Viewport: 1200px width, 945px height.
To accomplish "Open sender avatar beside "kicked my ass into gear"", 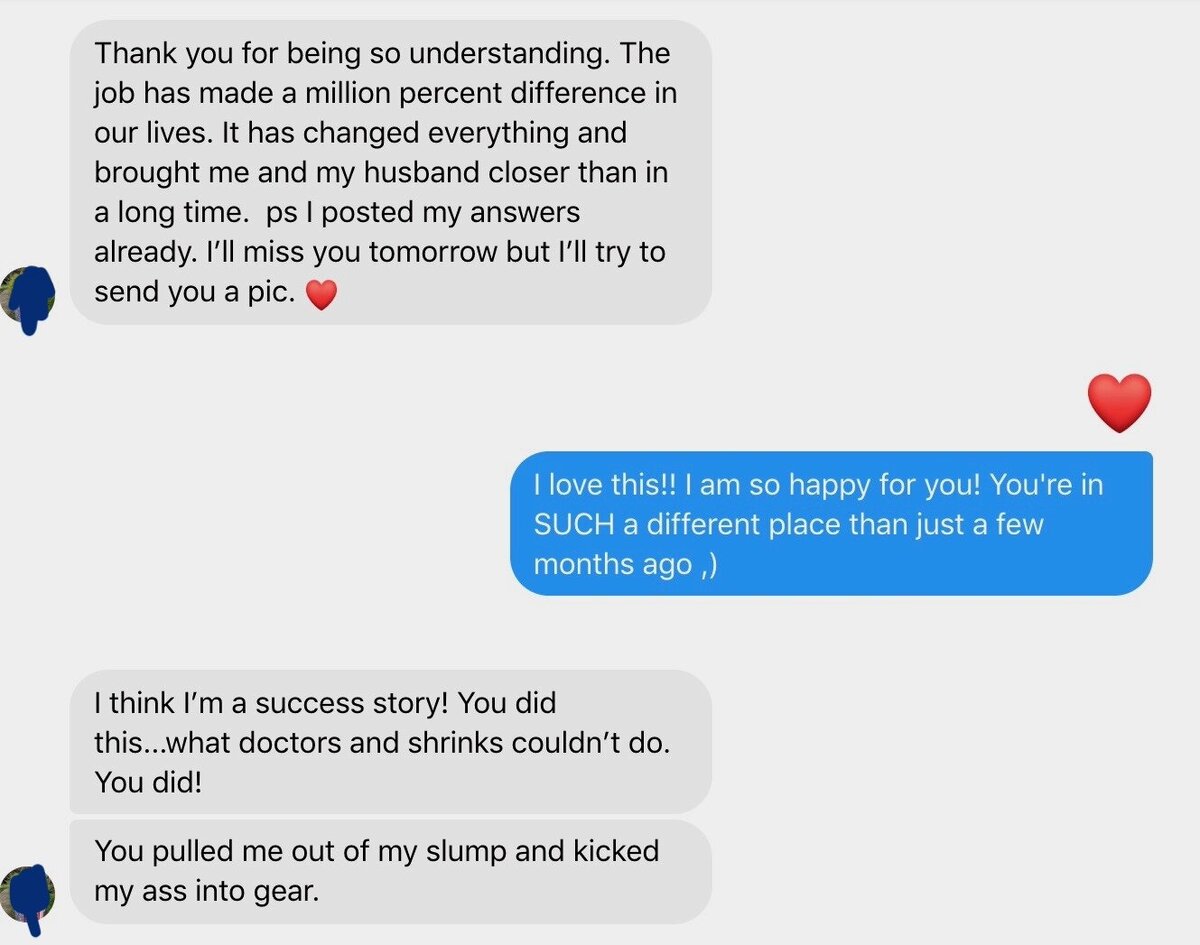I will 28,897.
